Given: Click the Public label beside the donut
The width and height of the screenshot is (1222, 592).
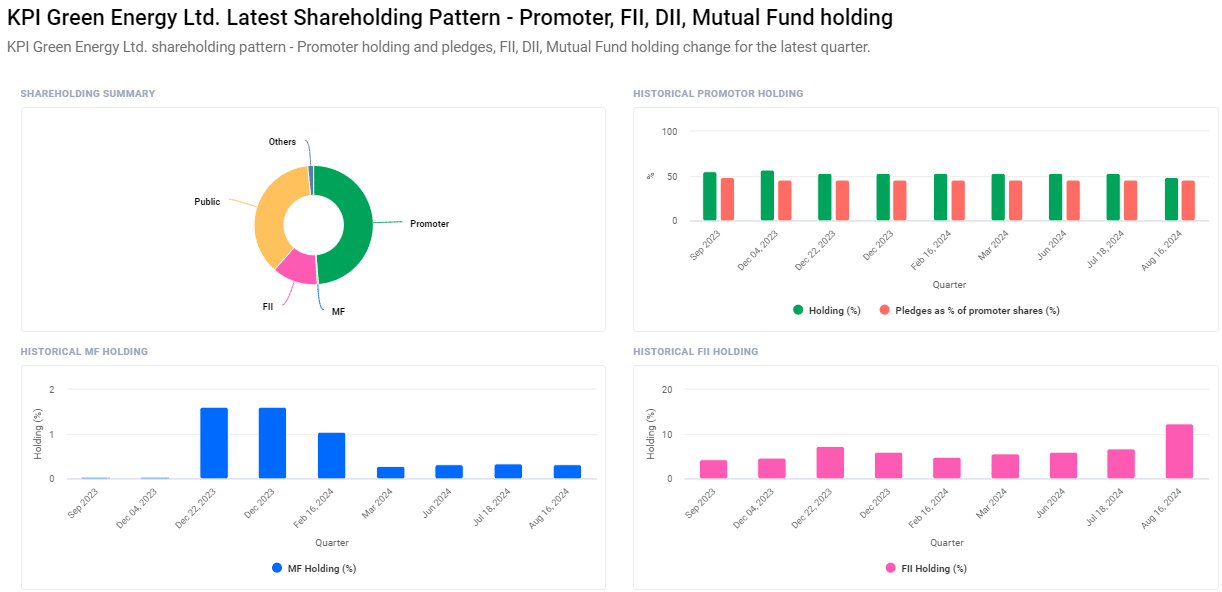Looking at the screenshot, I should 207,202.
